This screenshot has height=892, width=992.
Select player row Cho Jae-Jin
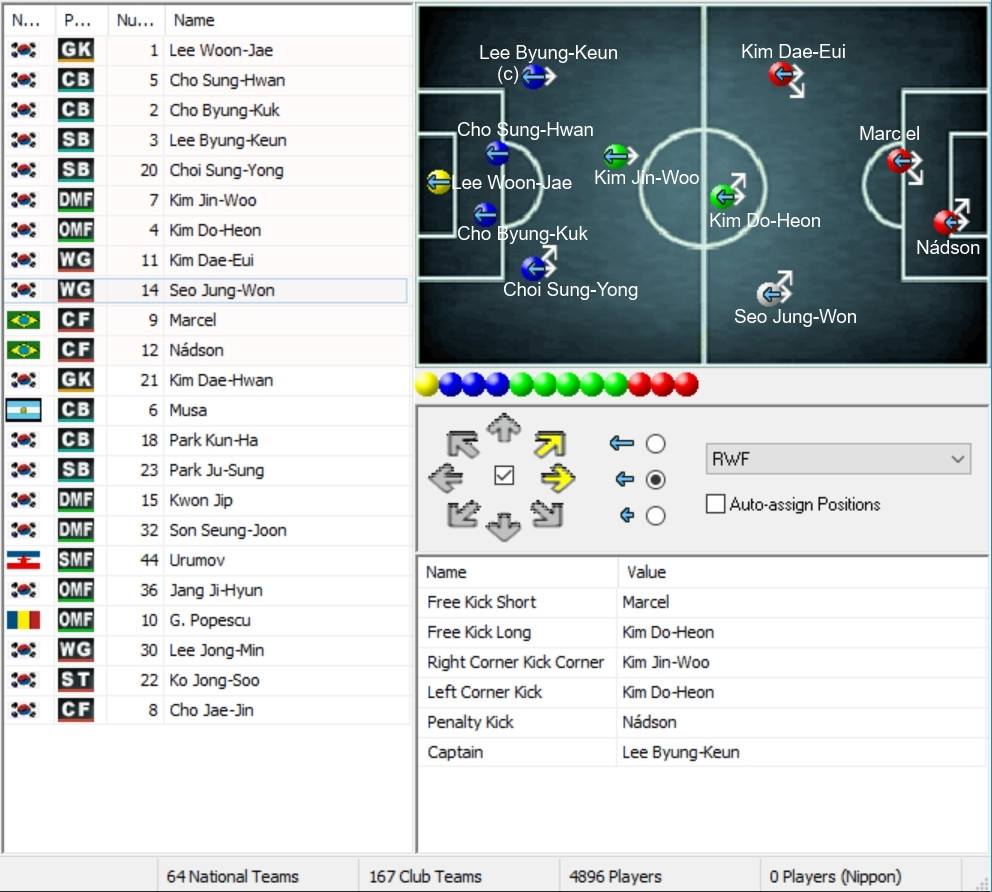coord(206,710)
